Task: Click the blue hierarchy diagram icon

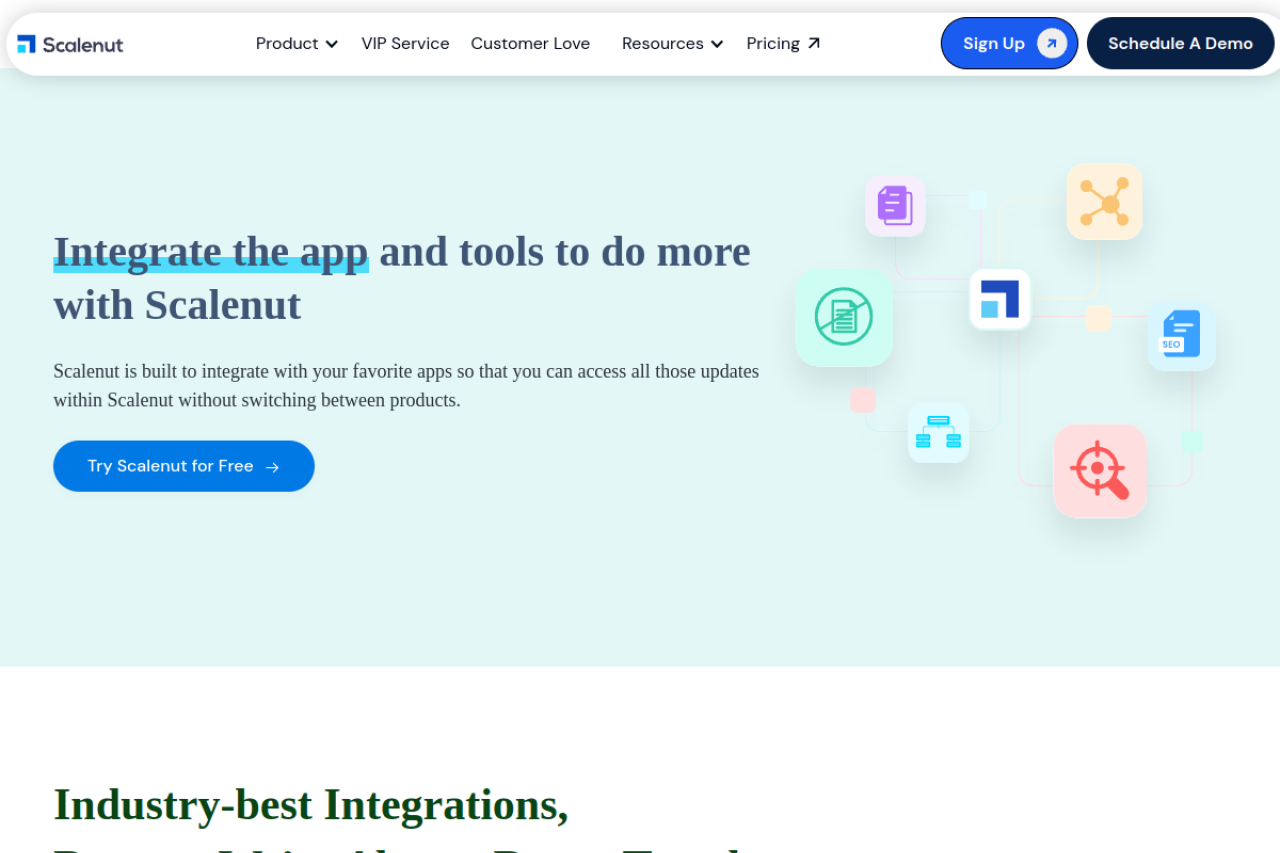Action: [938, 432]
